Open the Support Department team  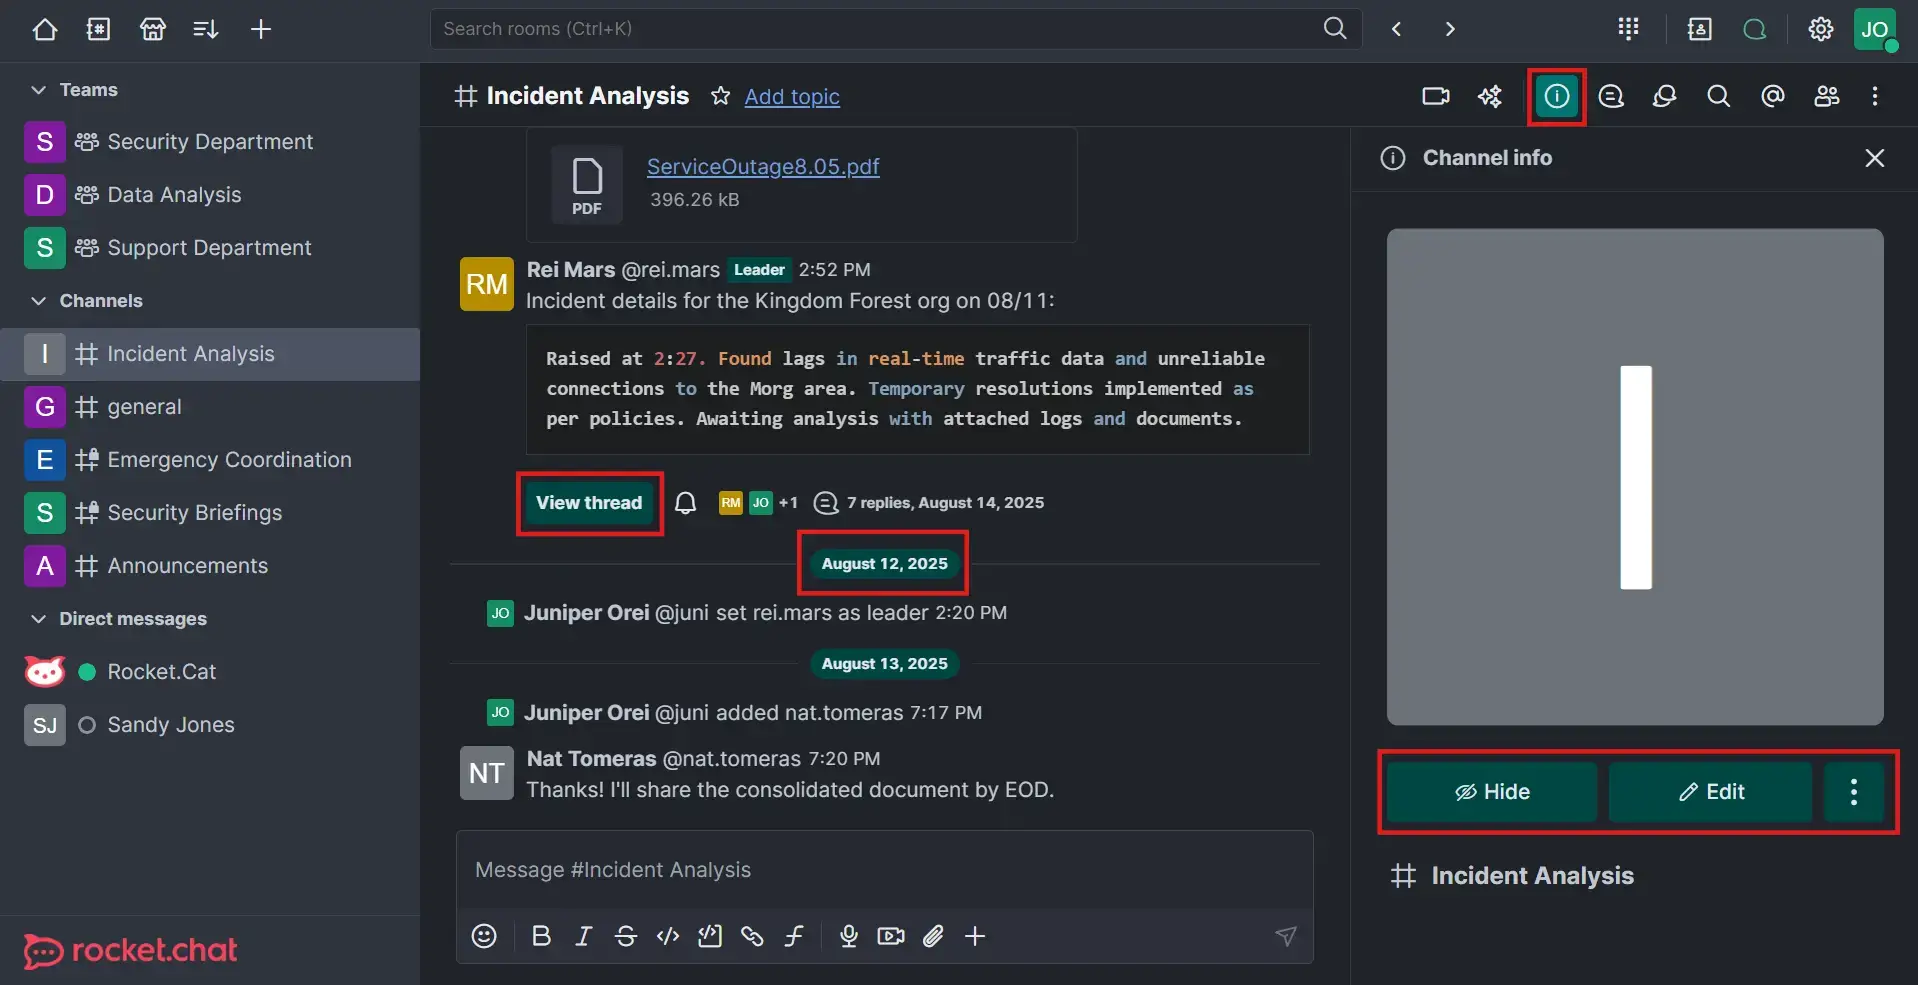point(210,248)
